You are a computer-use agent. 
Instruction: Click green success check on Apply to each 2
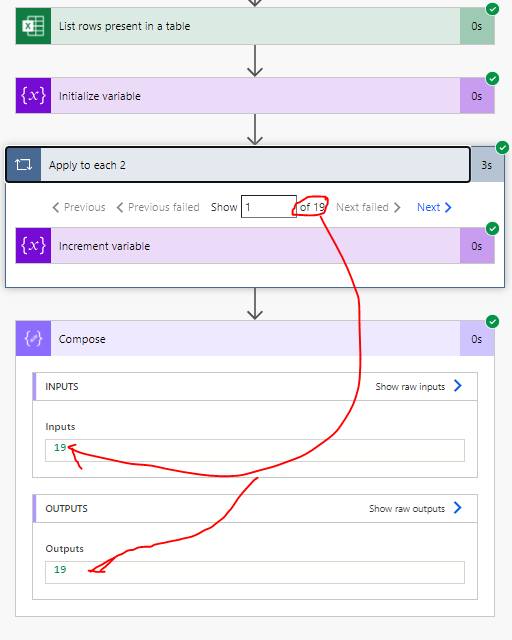tap(502, 147)
